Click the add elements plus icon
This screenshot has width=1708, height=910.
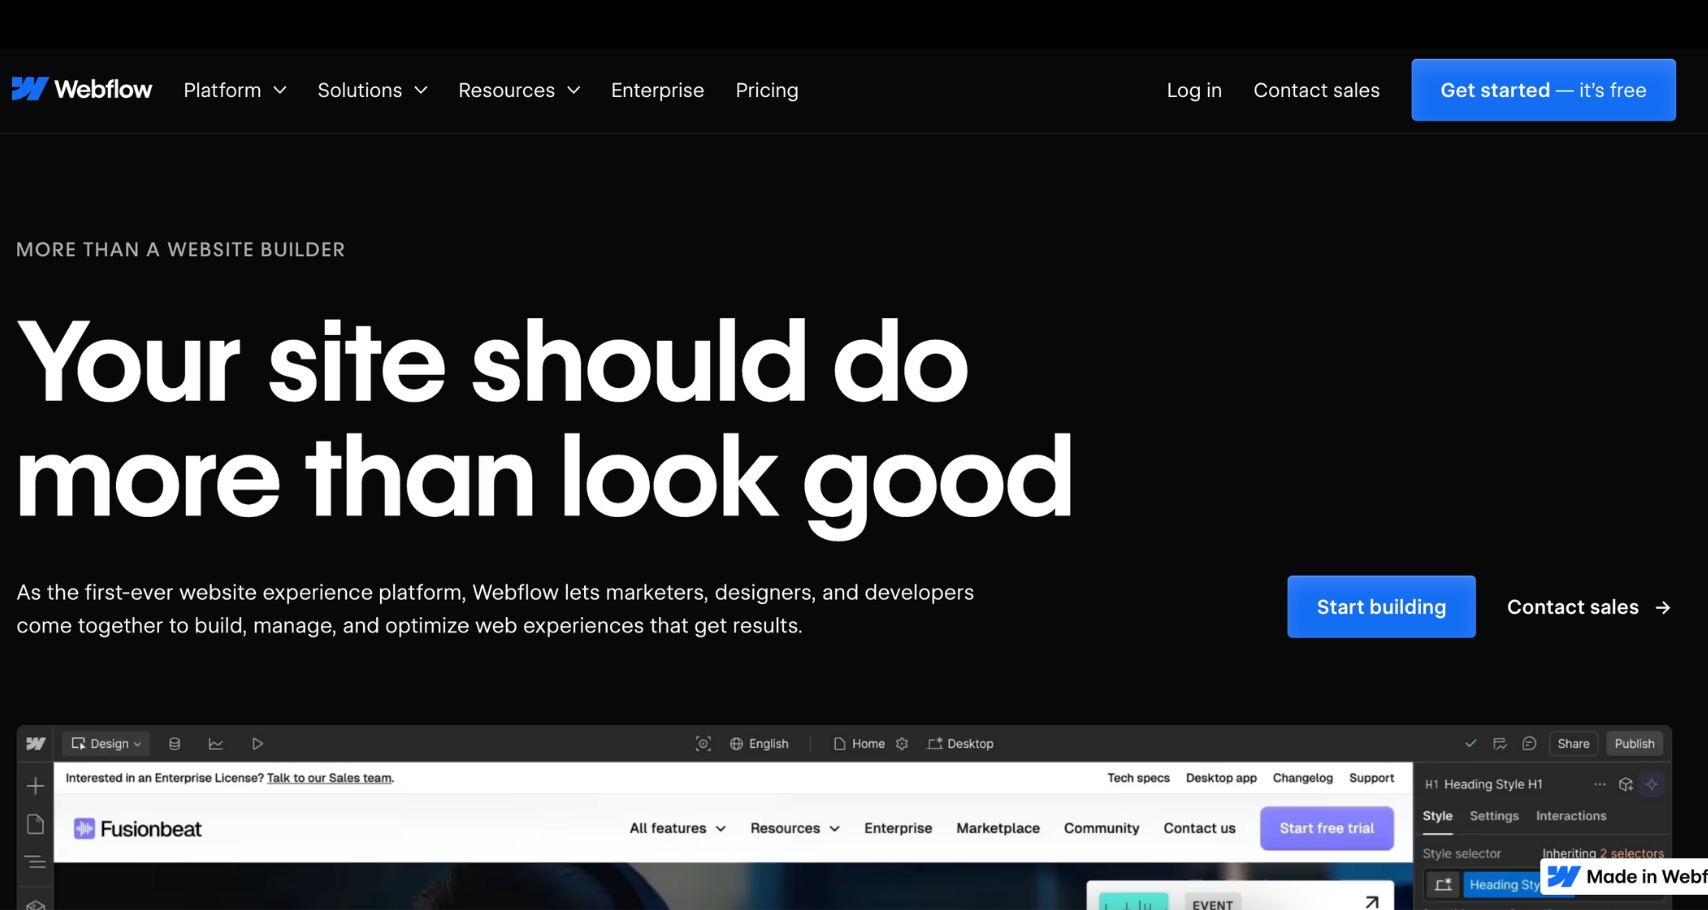pos(35,786)
